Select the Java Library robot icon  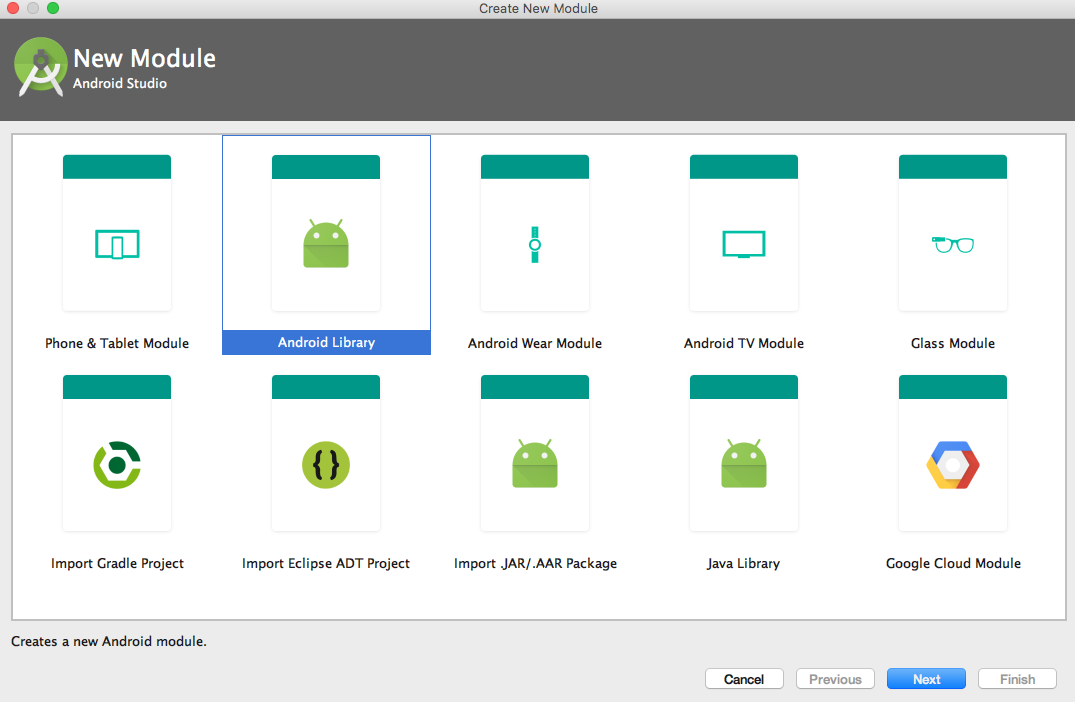[744, 463]
